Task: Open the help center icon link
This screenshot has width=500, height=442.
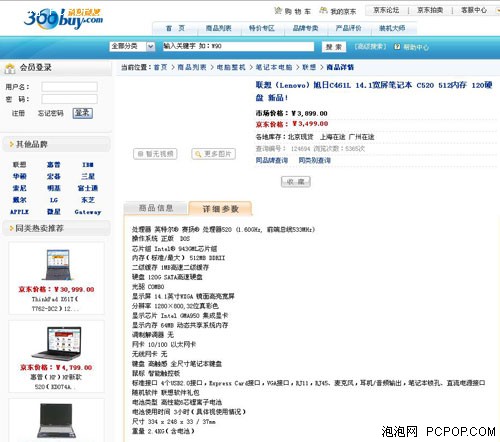Action: point(411,47)
